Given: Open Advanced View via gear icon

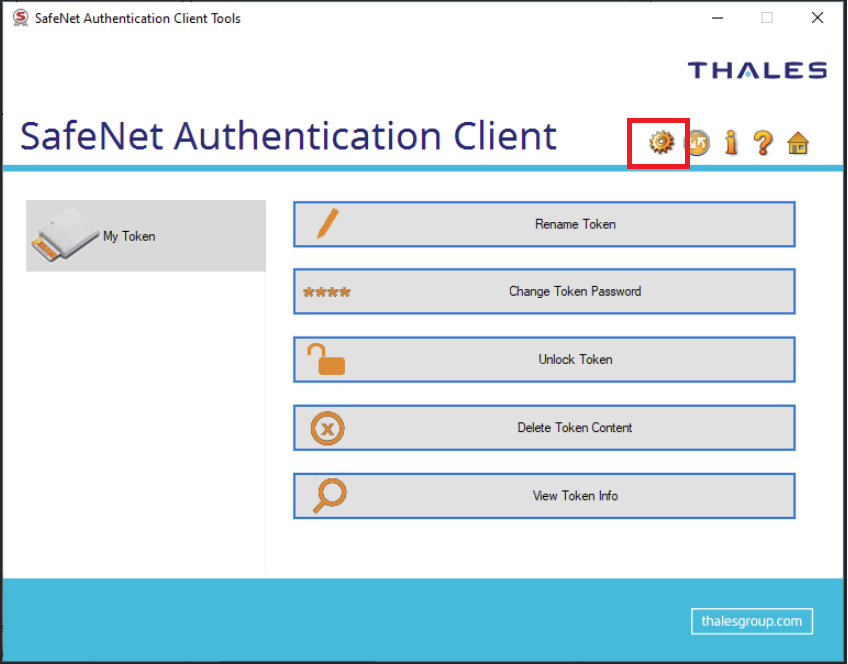Looking at the screenshot, I should [x=661, y=143].
